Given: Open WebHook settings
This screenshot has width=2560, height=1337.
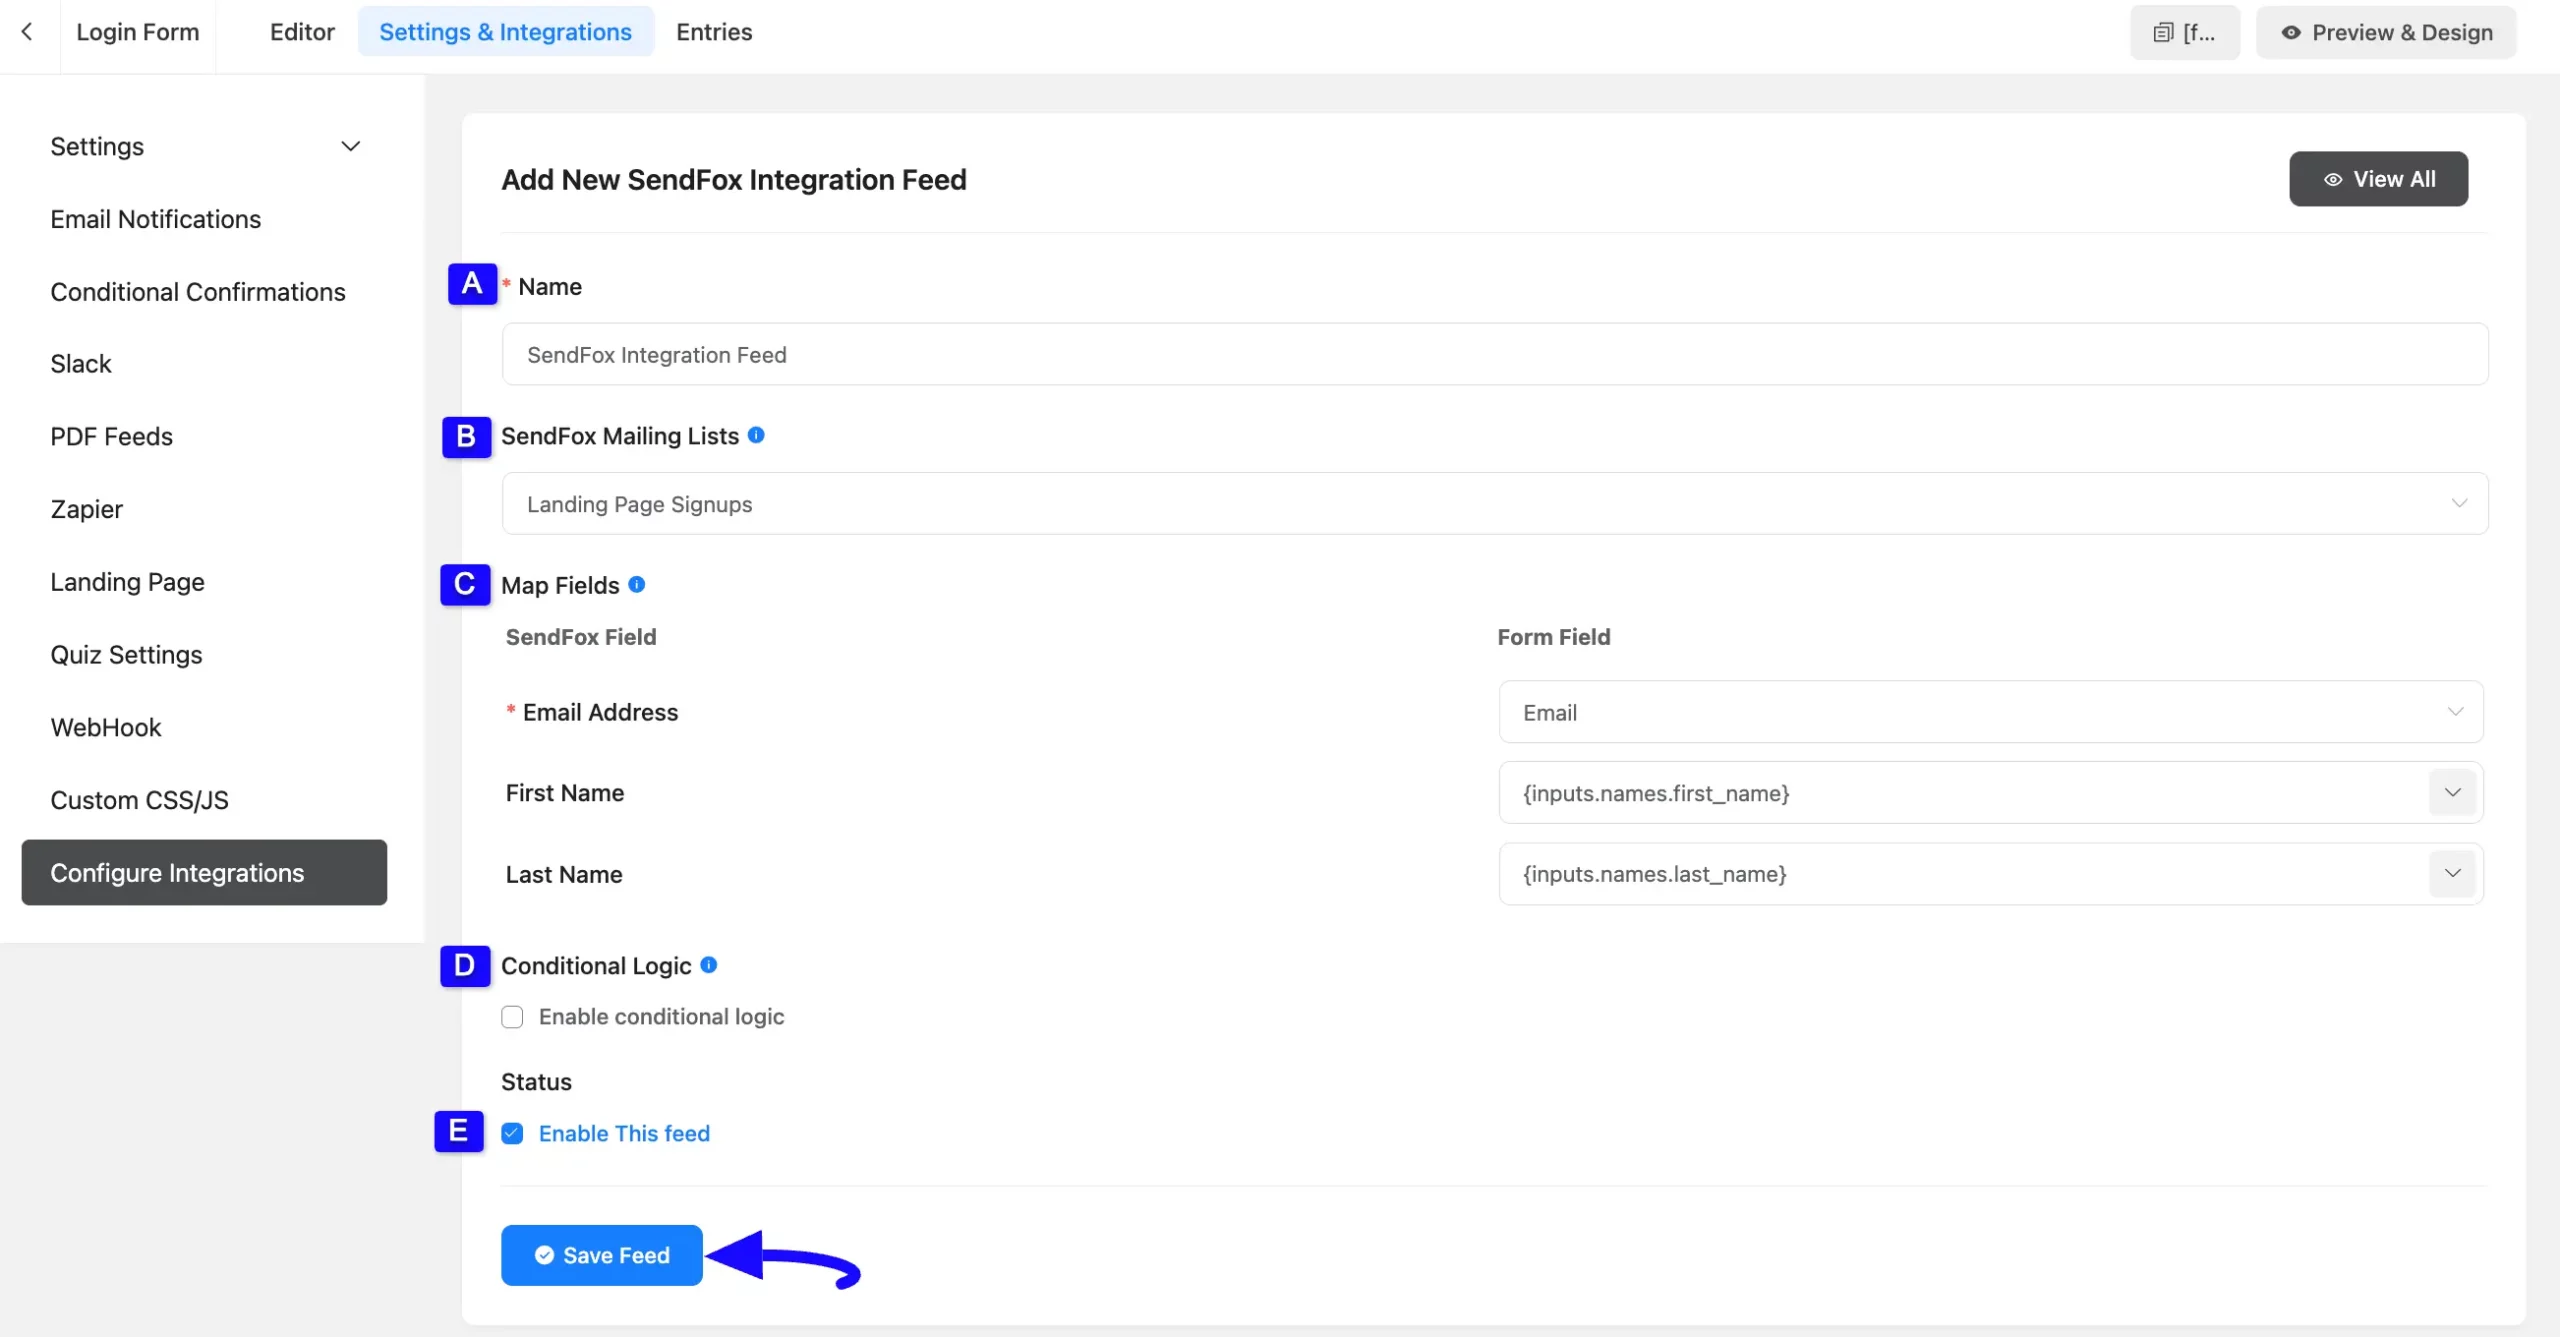Looking at the screenshot, I should (x=105, y=728).
